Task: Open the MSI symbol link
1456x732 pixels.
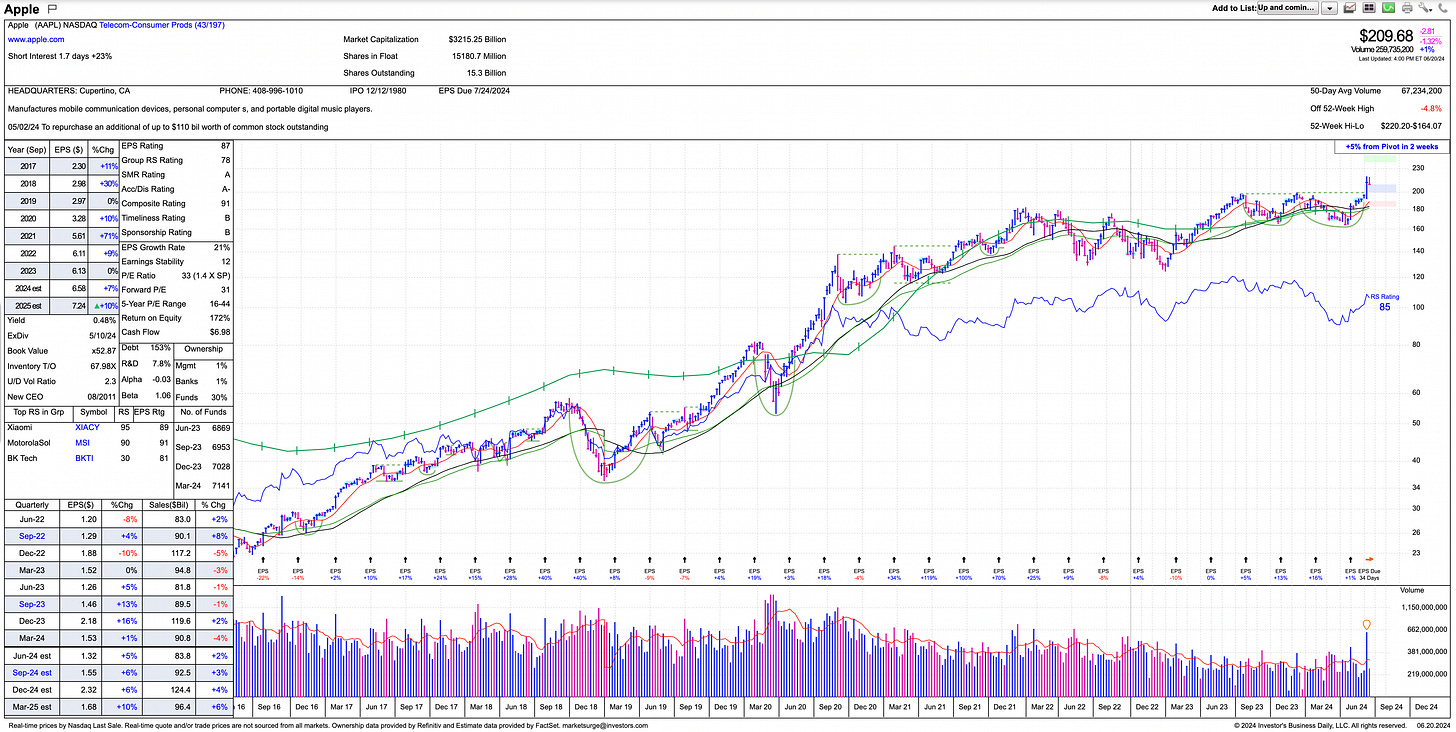Action: click(83, 442)
